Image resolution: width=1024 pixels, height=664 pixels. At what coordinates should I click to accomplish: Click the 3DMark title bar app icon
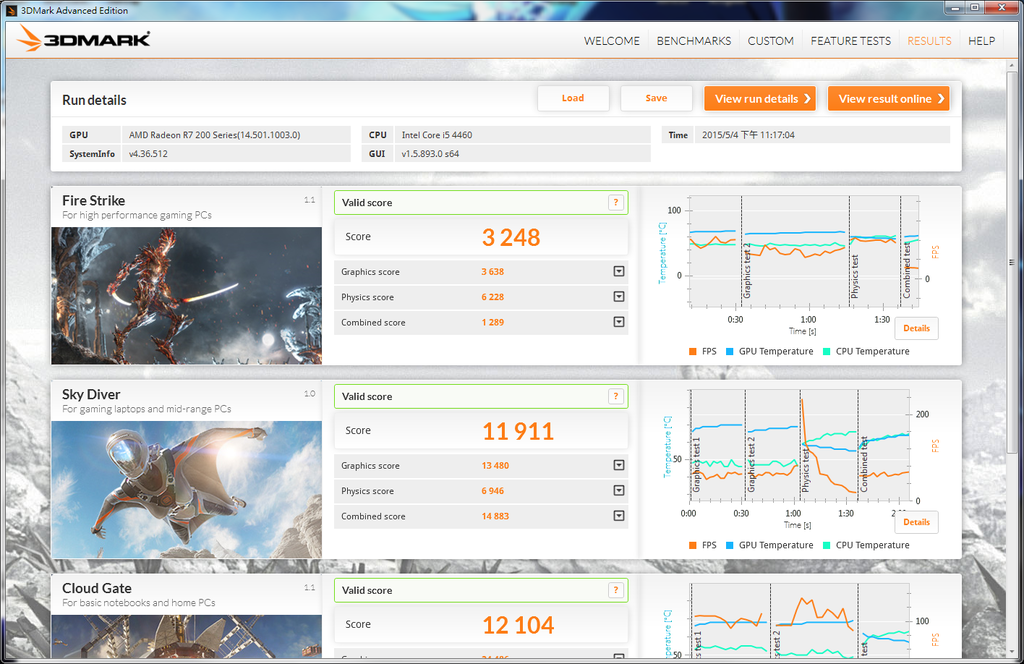(x=11, y=10)
